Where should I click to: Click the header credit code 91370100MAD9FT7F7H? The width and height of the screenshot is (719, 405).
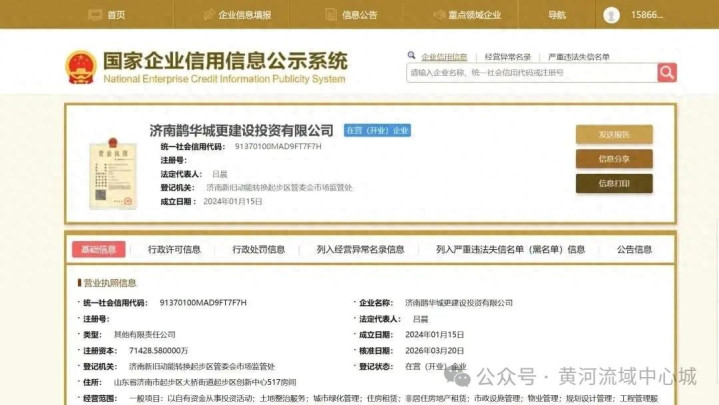(x=278, y=146)
